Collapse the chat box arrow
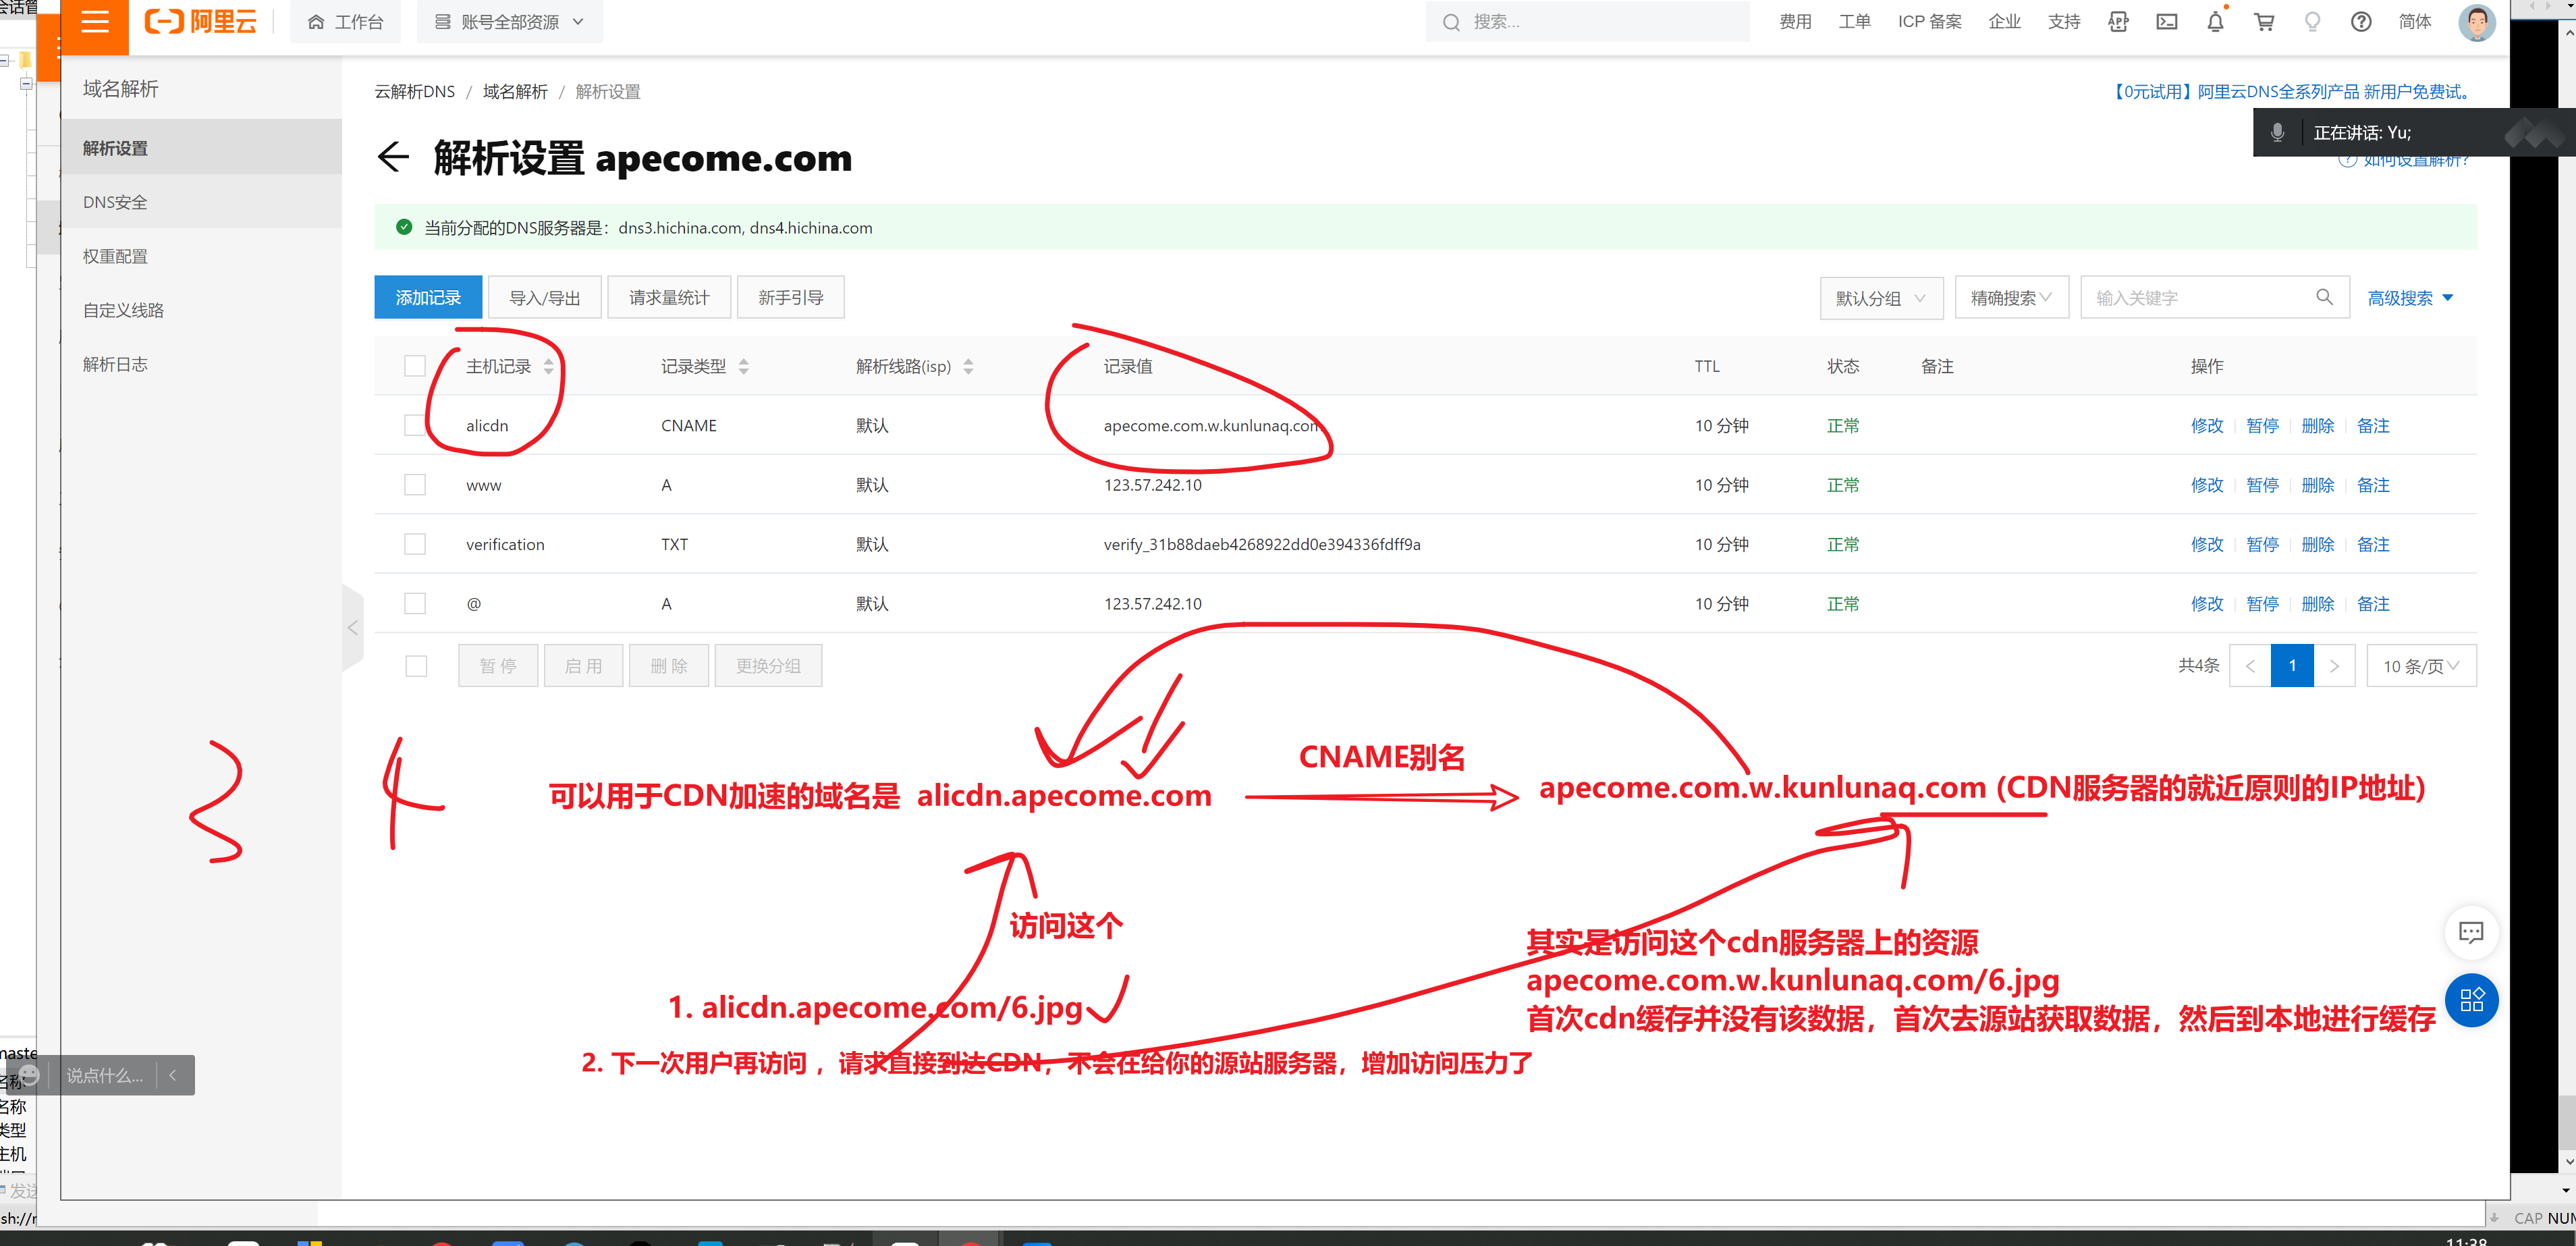This screenshot has width=2576, height=1246. coord(173,1075)
